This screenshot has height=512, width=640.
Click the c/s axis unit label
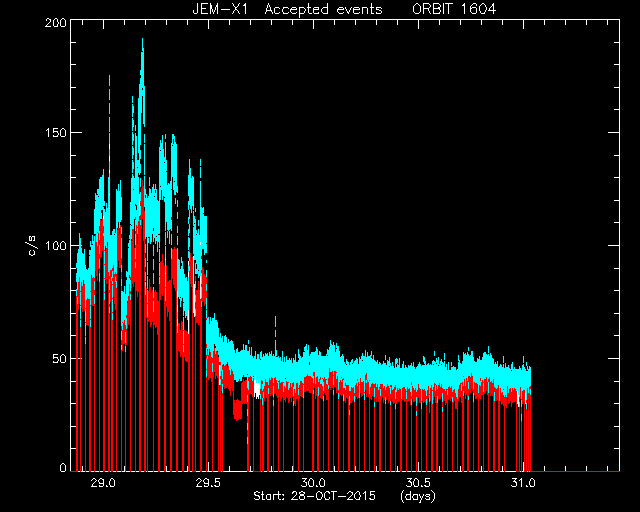click(32, 246)
